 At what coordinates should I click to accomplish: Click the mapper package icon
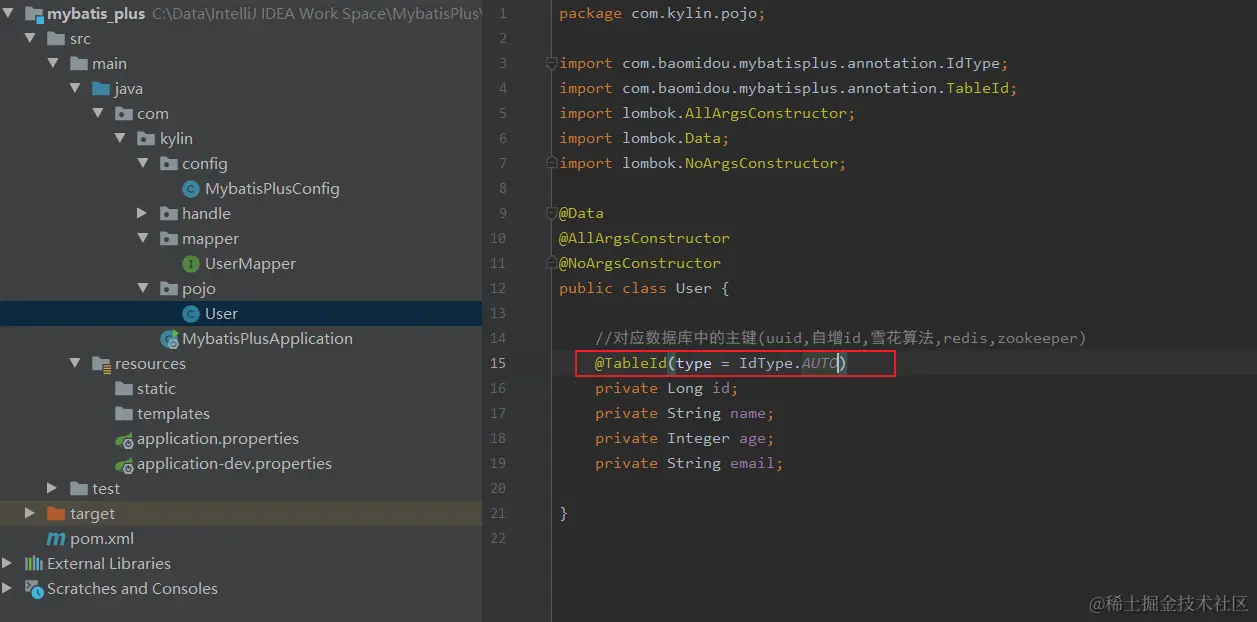pyautogui.click(x=169, y=239)
